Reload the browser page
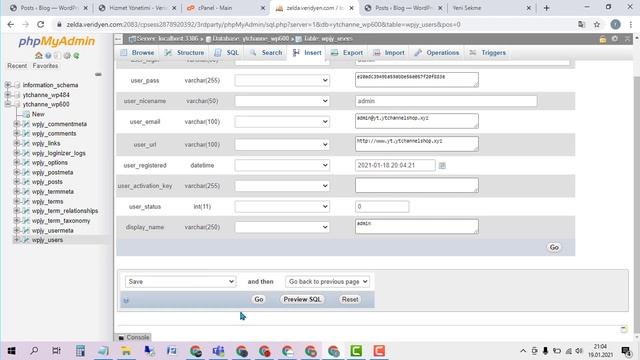The height and width of the screenshot is (360, 640). (40, 24)
